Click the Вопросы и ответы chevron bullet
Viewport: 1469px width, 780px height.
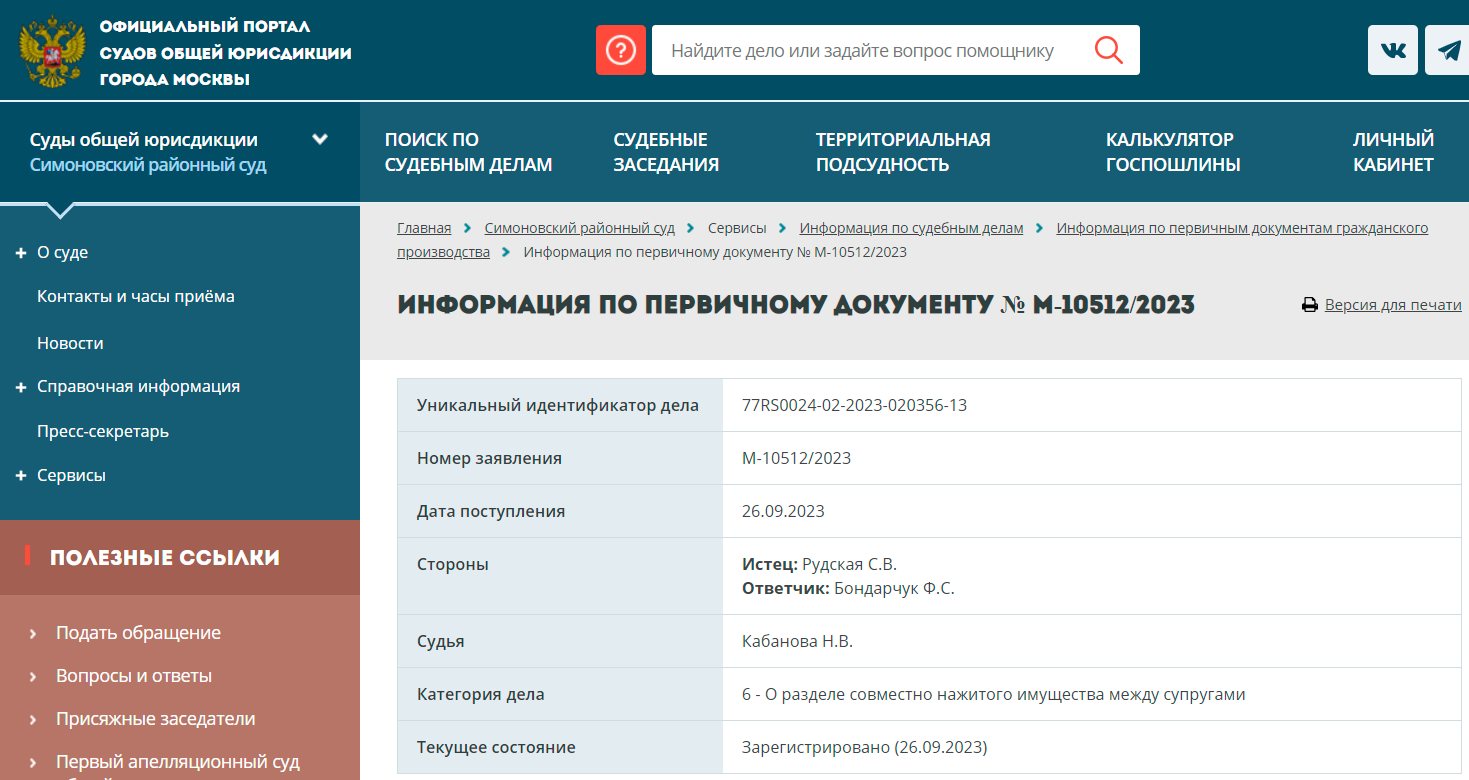pos(33,677)
